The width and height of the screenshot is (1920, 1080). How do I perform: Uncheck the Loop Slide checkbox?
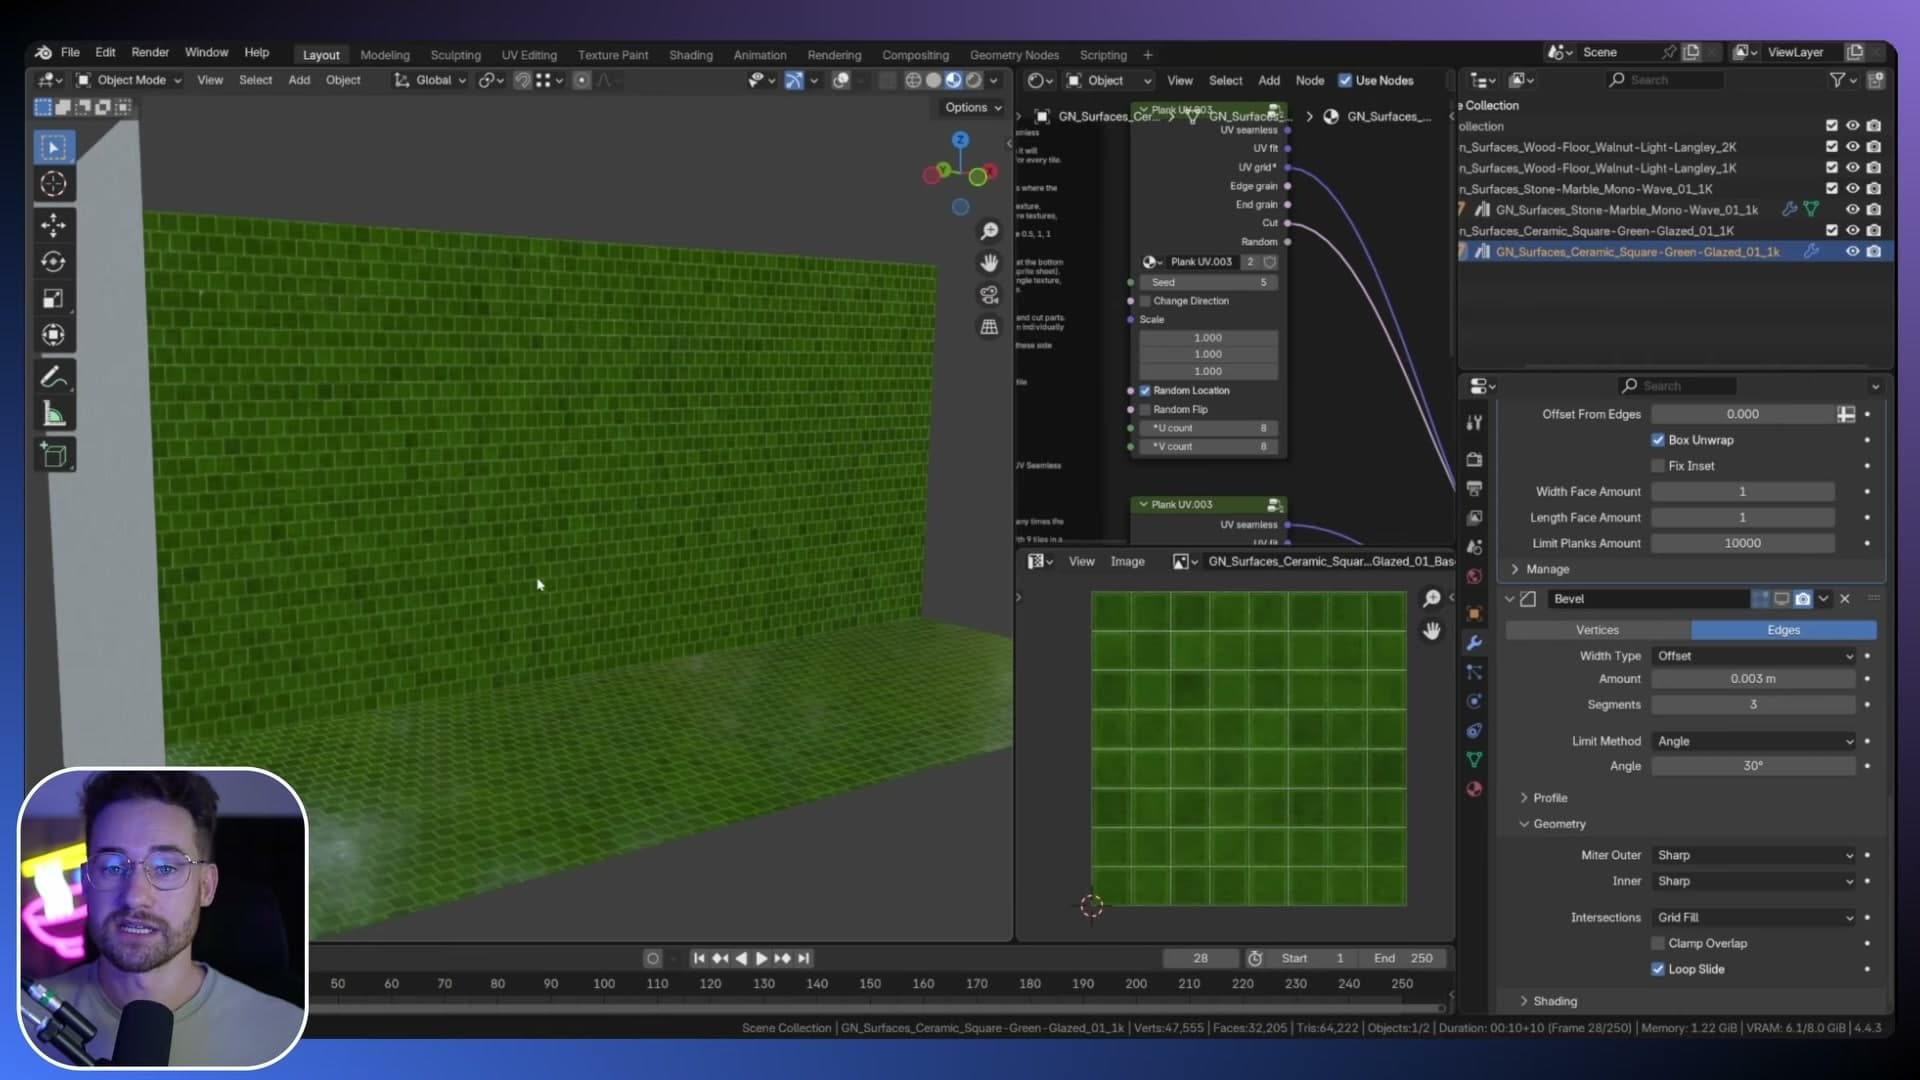click(1658, 970)
